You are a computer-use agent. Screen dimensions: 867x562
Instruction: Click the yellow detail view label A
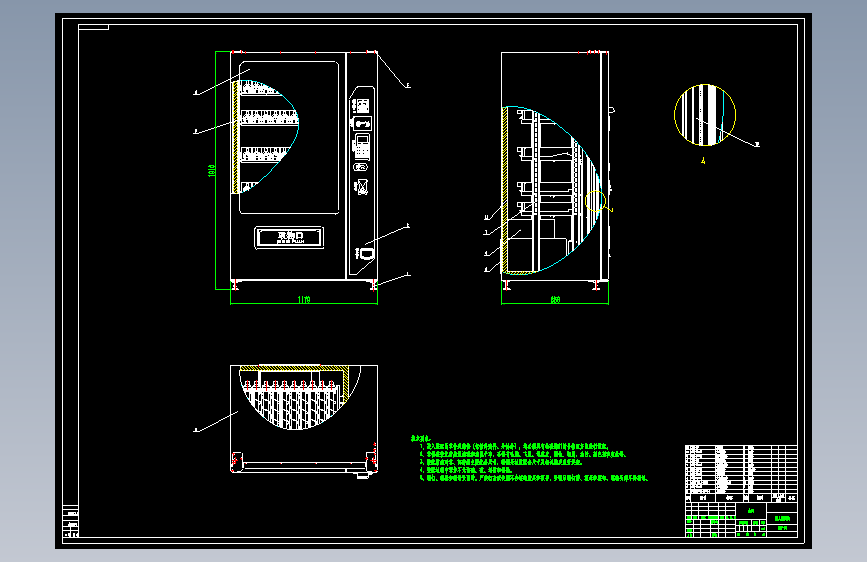coord(703,161)
